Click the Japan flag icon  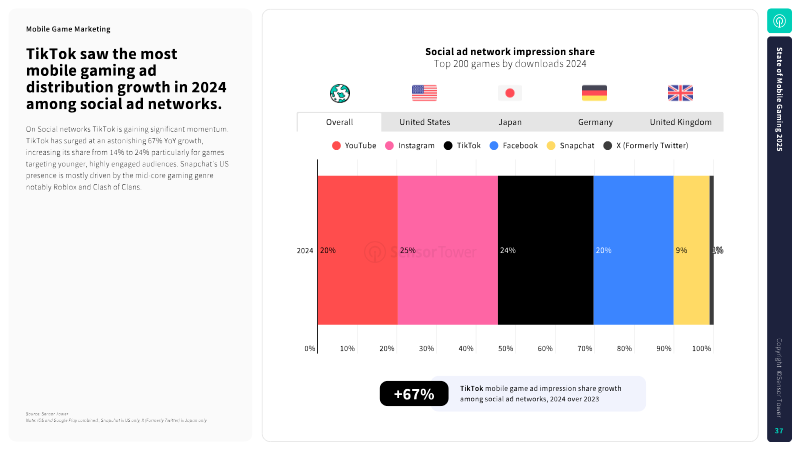(x=510, y=93)
